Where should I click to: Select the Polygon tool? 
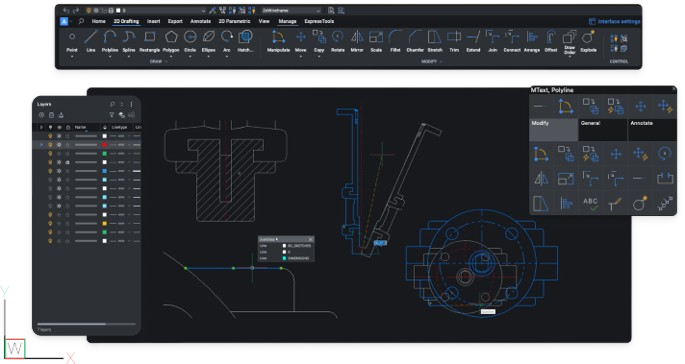(x=171, y=37)
